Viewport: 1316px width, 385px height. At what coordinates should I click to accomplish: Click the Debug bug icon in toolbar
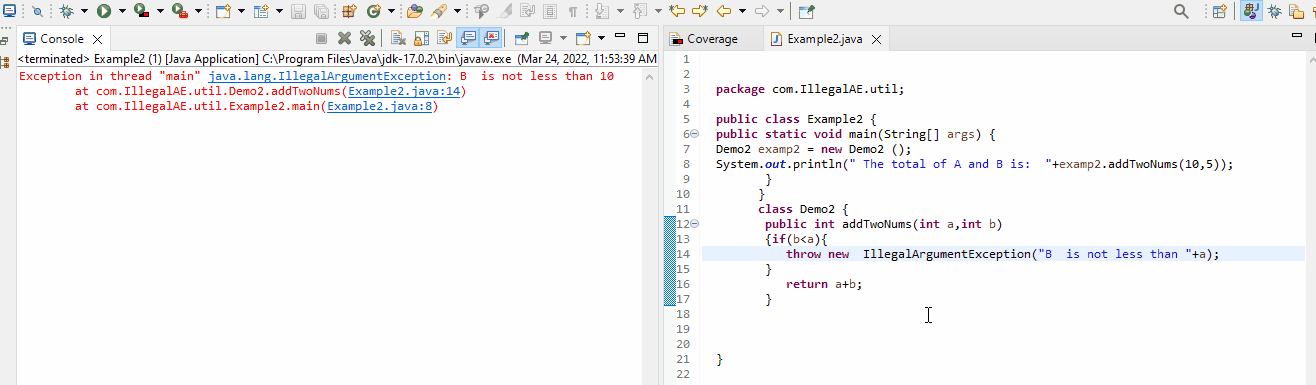(x=66, y=11)
